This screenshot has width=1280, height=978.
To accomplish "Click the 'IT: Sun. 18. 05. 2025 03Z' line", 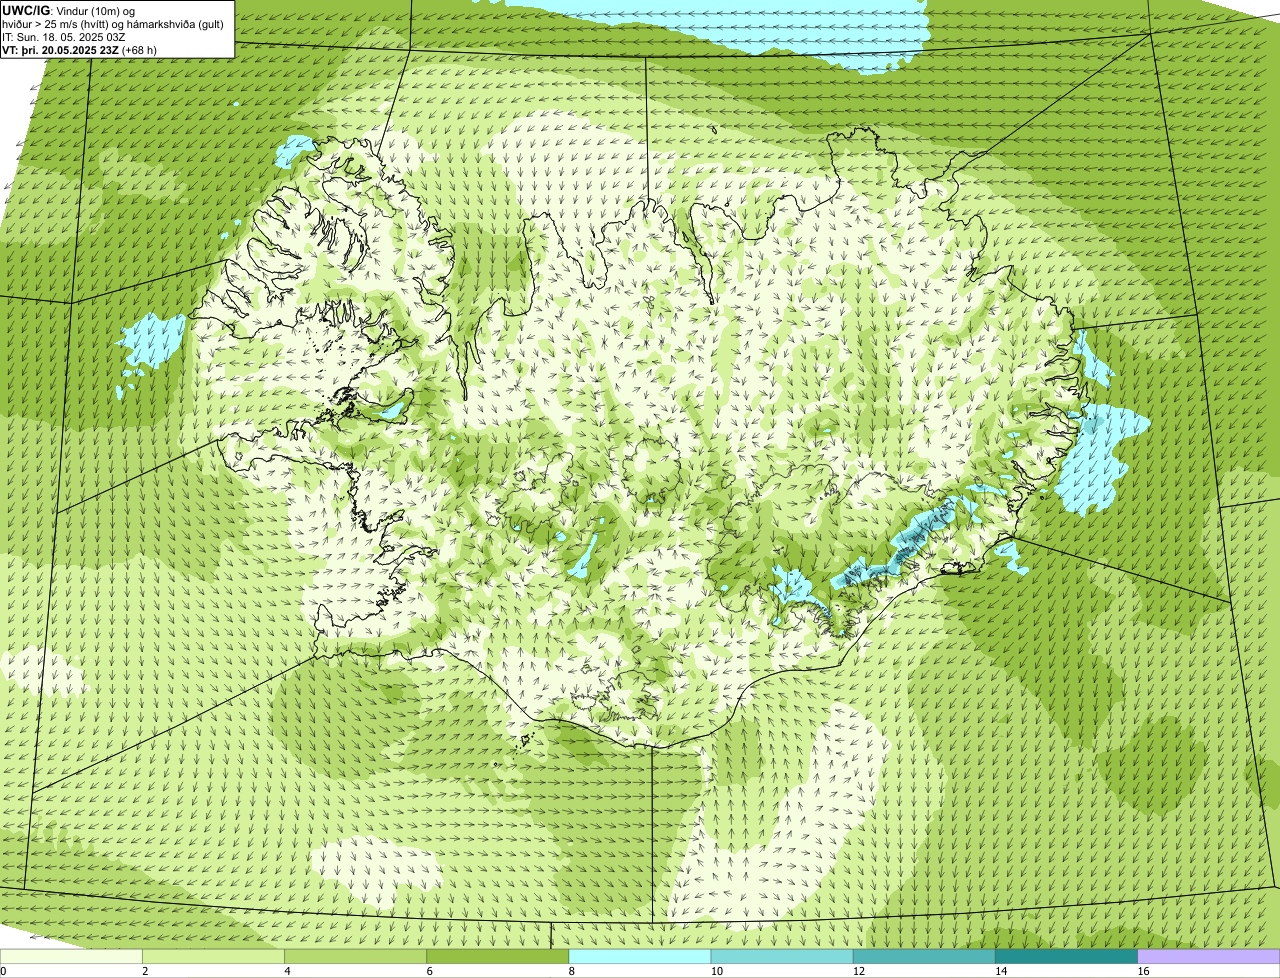I will pyautogui.click(x=64, y=36).
